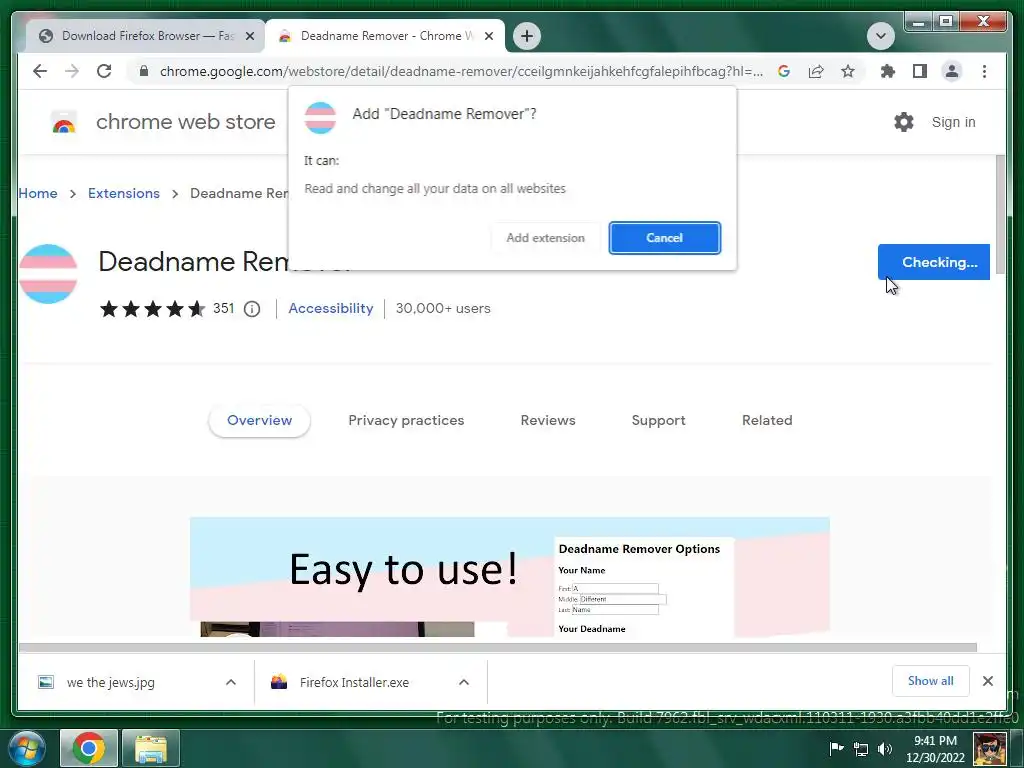This screenshot has height=768, width=1024.
Task: Go to Home breadcrumb link
Action: point(38,193)
